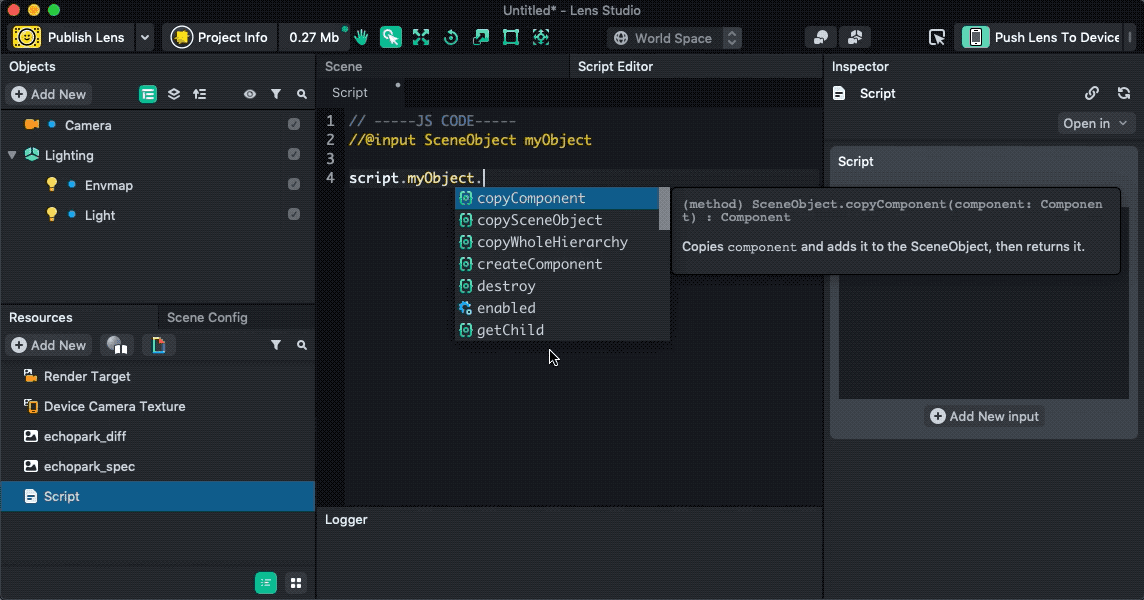Screen dimensions: 1144x600
Task: Click the hierarchy sort icon in Objects
Action: [199, 94]
